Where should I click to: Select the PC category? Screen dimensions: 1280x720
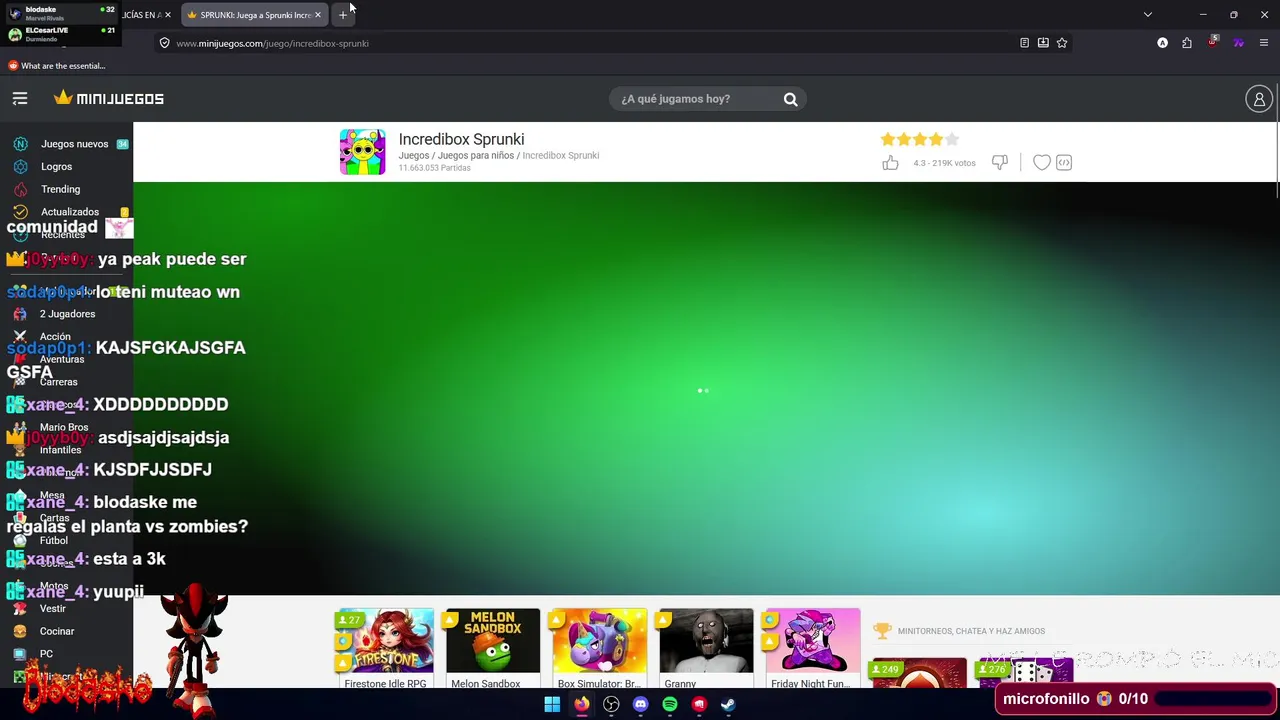click(x=46, y=654)
